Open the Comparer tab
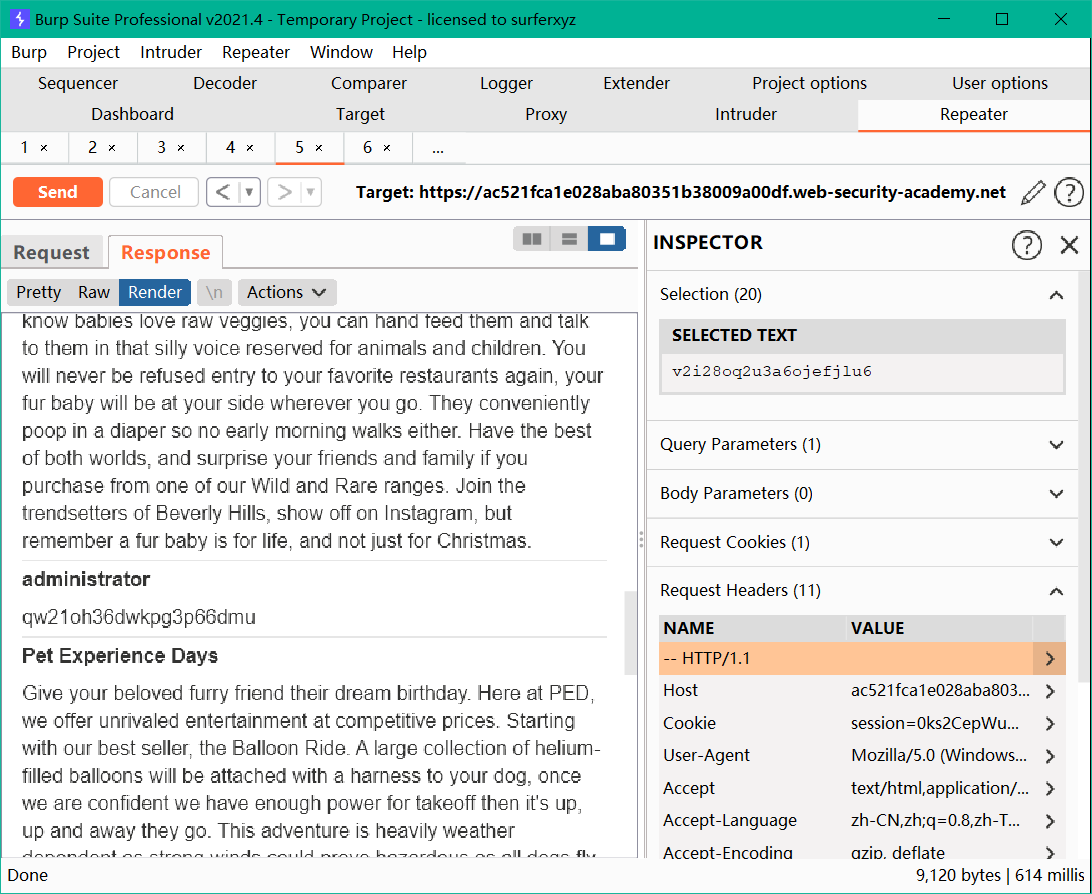1092x894 pixels. [368, 84]
